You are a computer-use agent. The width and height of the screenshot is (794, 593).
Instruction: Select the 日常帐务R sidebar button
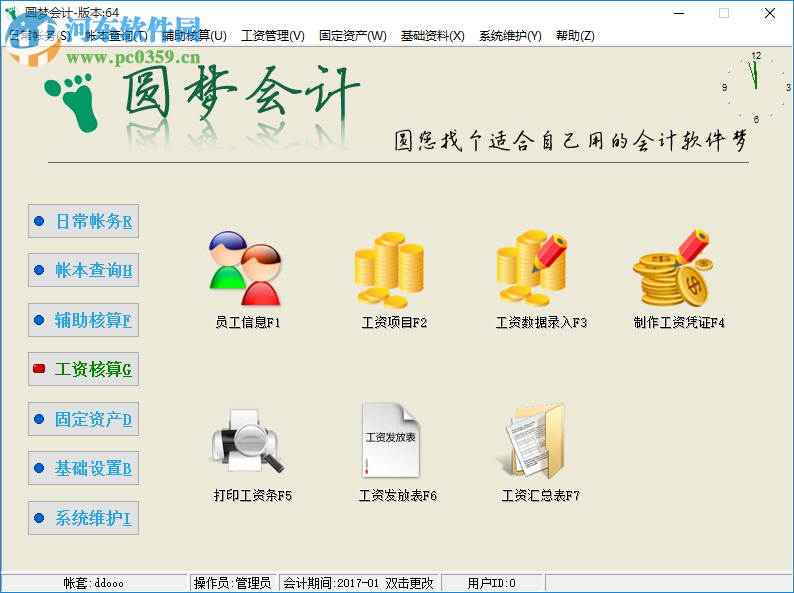click(x=84, y=221)
